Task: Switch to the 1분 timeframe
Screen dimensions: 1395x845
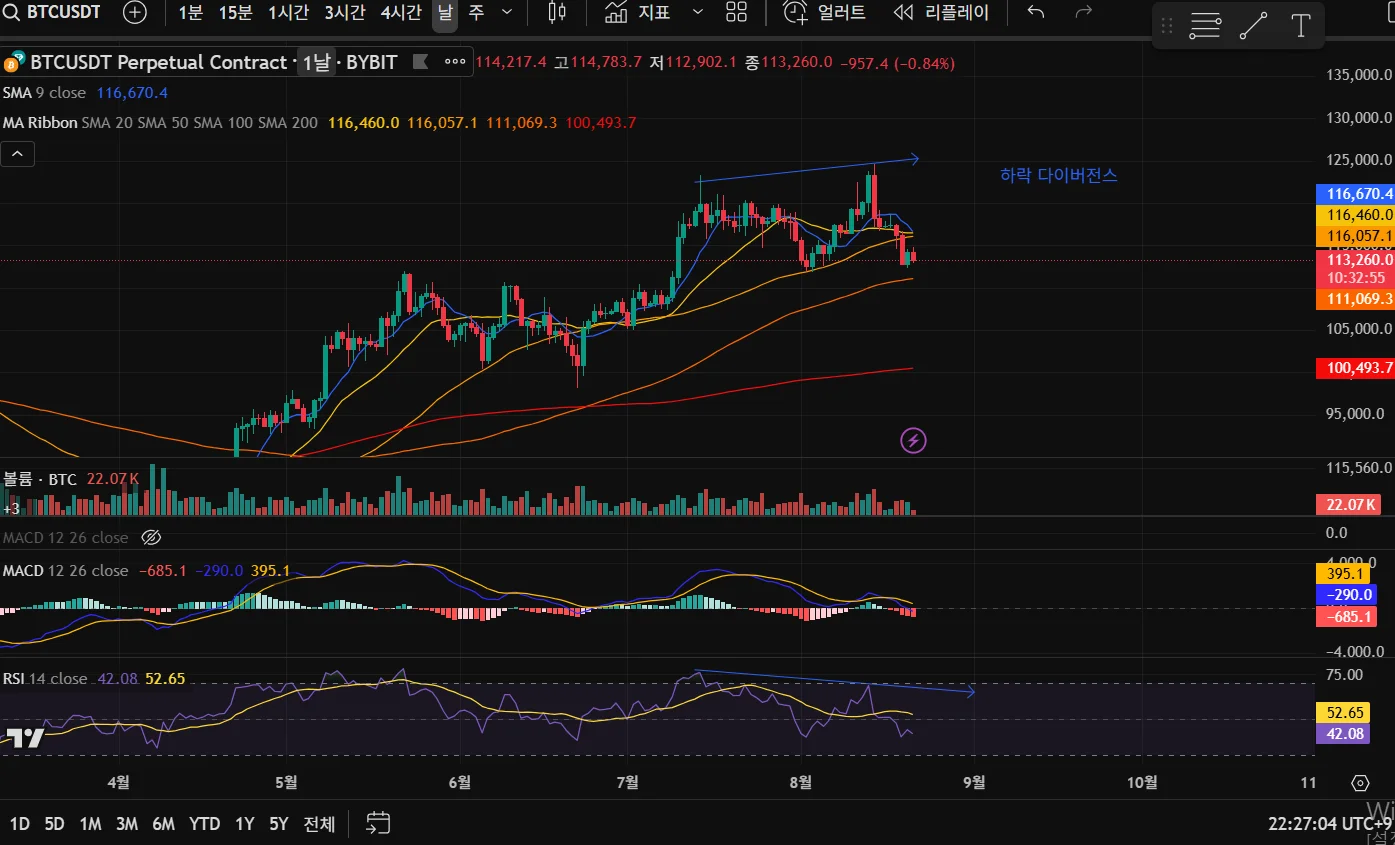Action: coord(190,13)
